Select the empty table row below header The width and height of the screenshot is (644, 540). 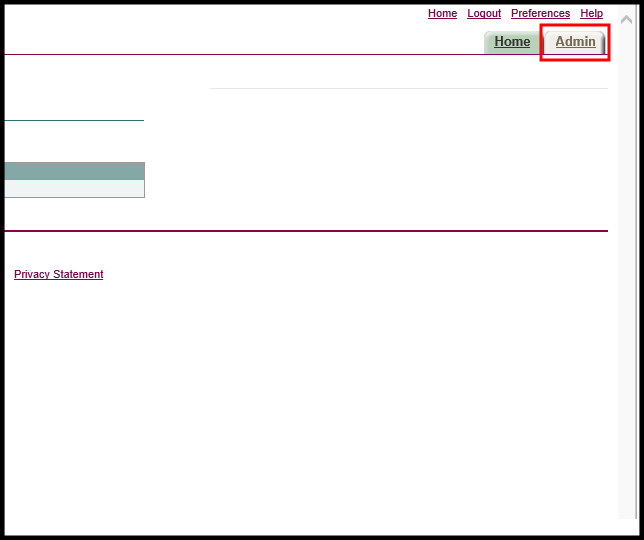74,189
